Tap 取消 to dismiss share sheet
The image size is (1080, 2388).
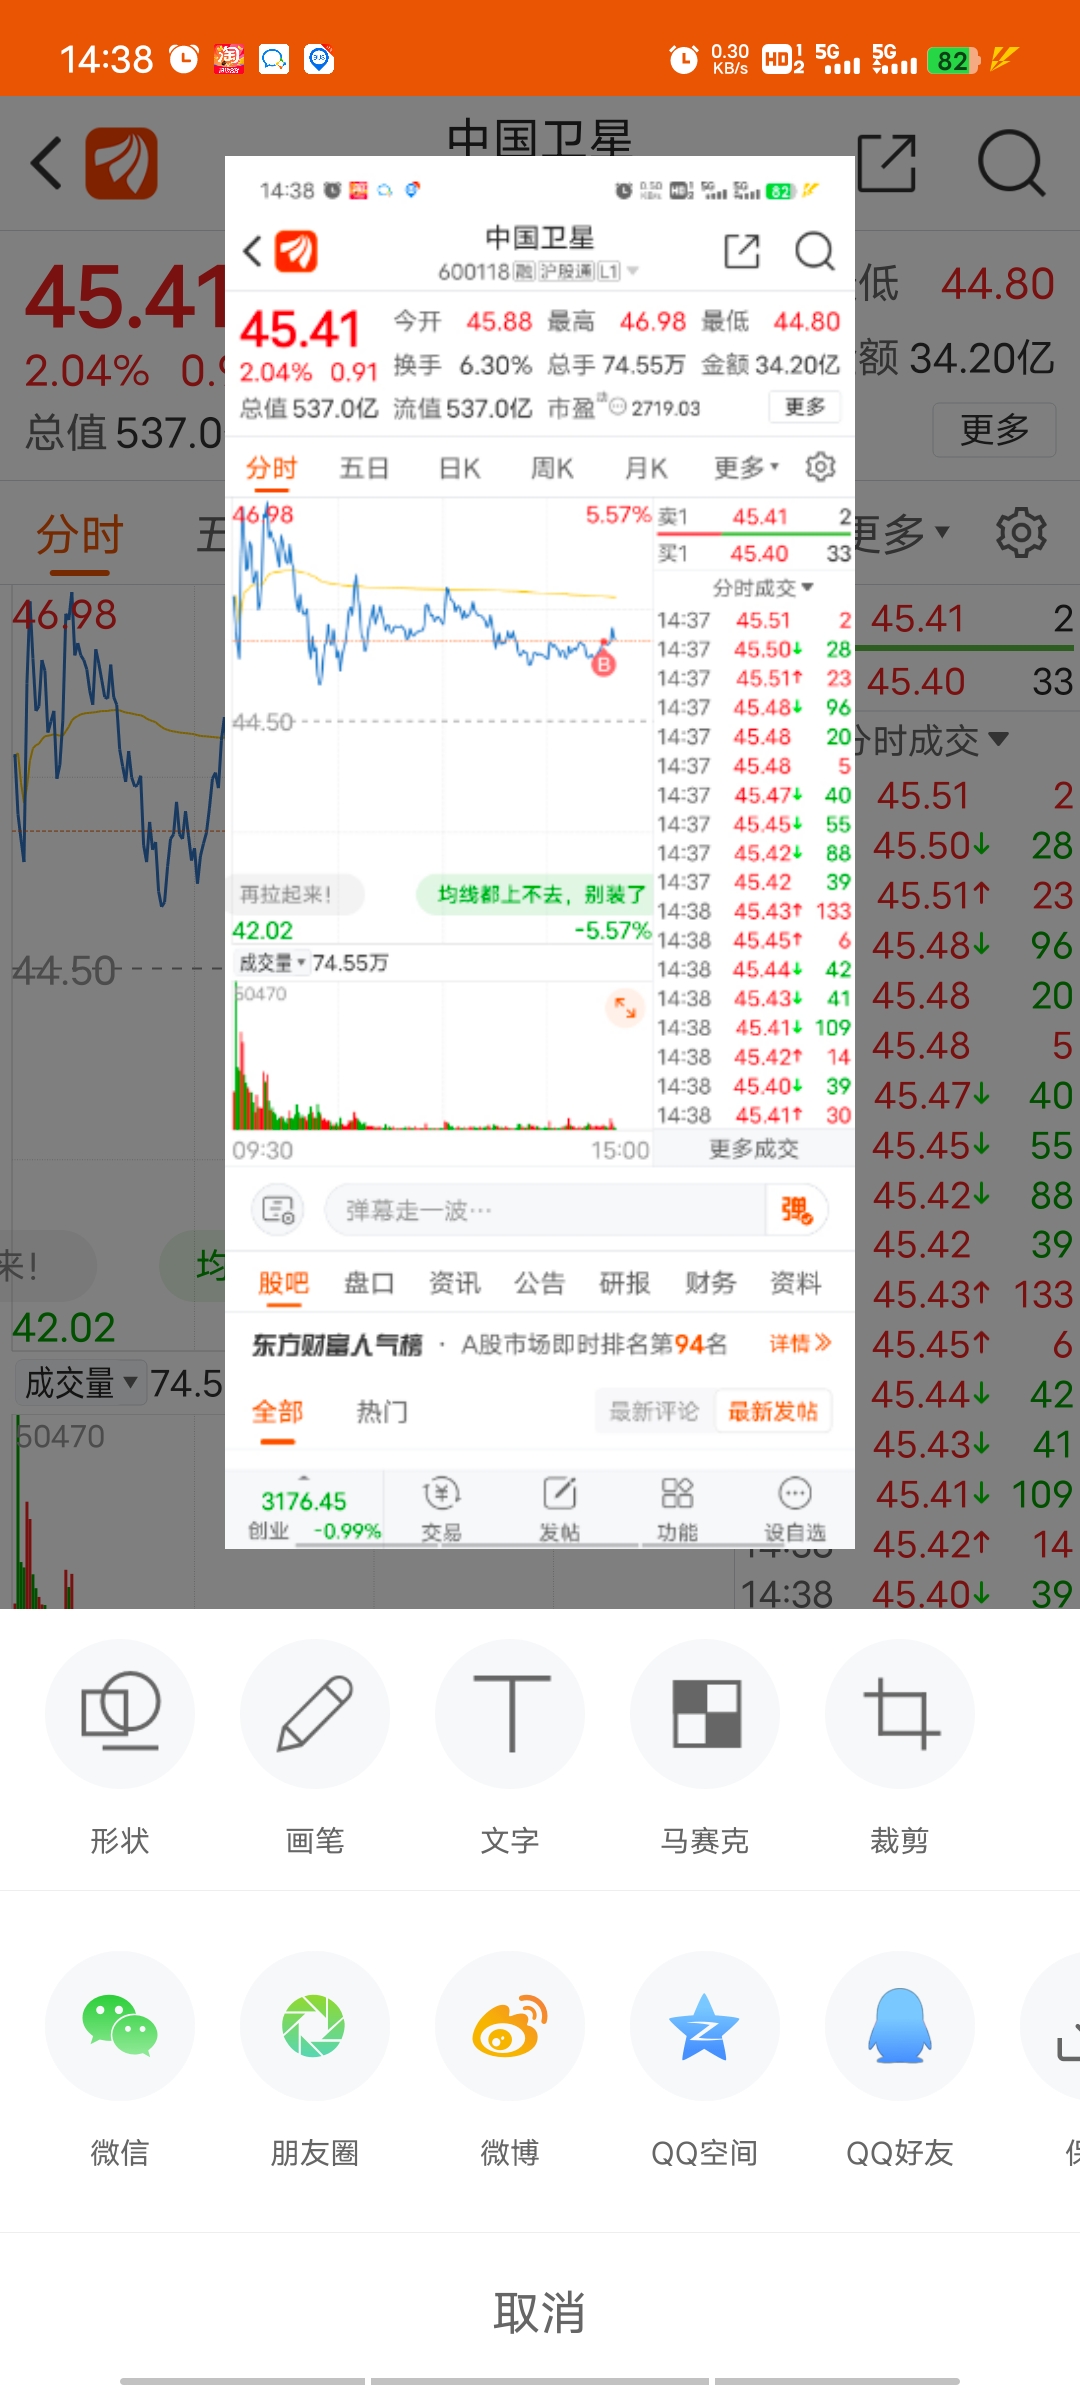[x=540, y=2312]
